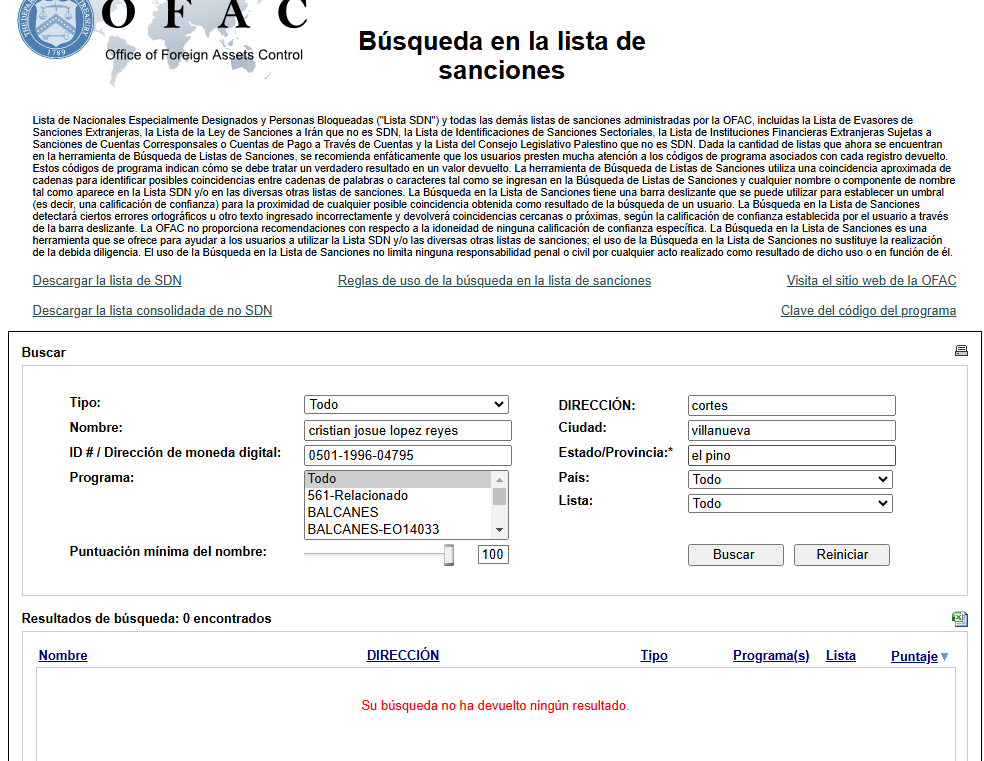Sort results by the DIRECCIÓN column header
Image resolution: width=984 pixels, height=761 pixels.
click(x=403, y=656)
